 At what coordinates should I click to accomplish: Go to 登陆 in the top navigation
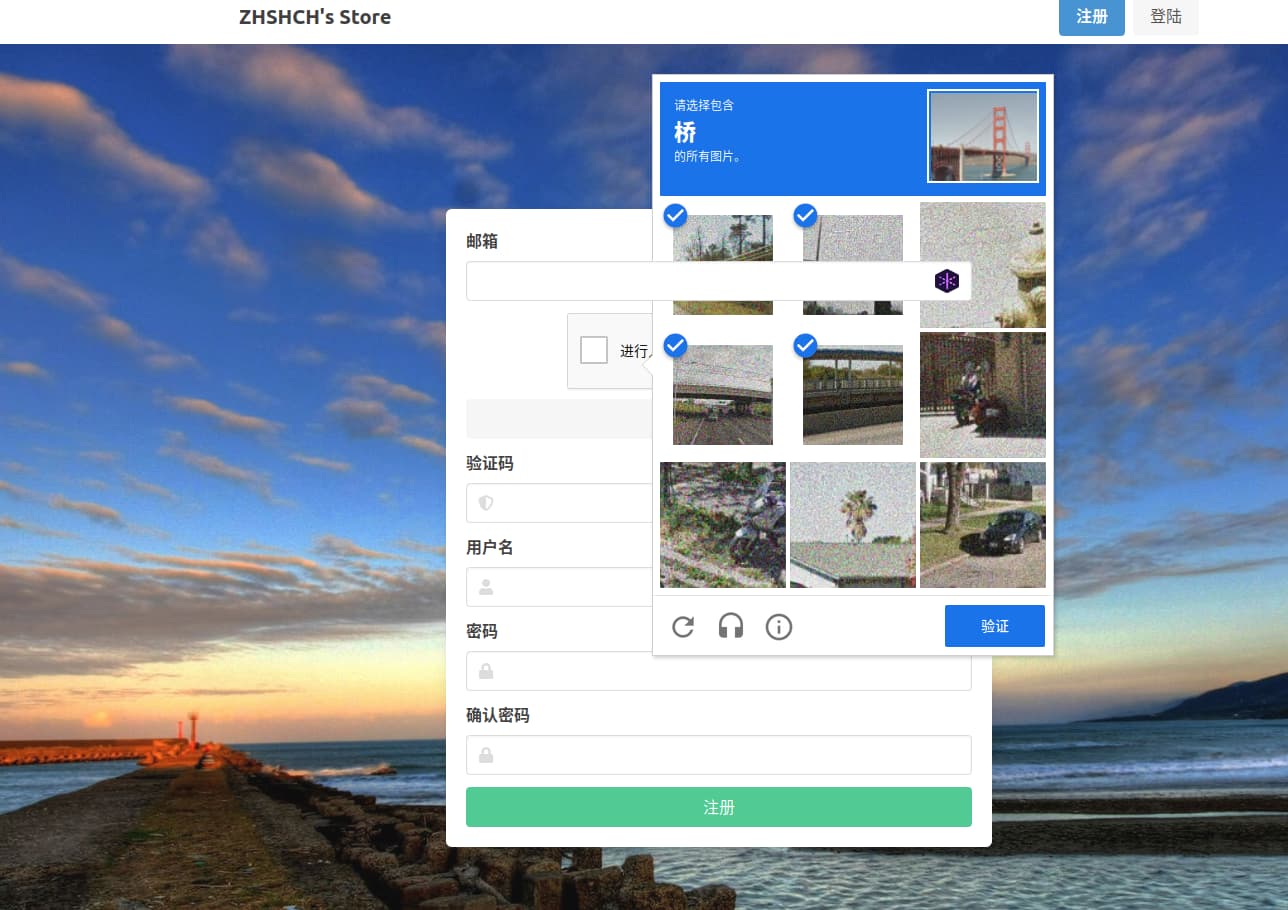1165,17
